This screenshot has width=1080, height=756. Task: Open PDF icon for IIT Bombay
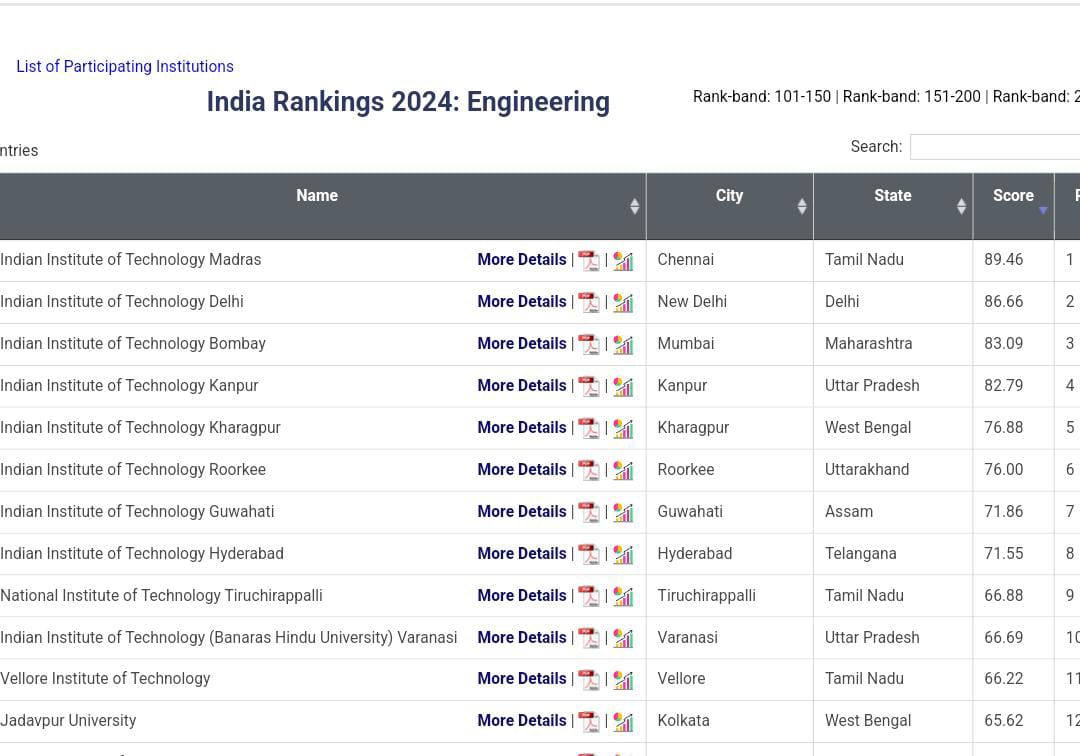click(589, 345)
